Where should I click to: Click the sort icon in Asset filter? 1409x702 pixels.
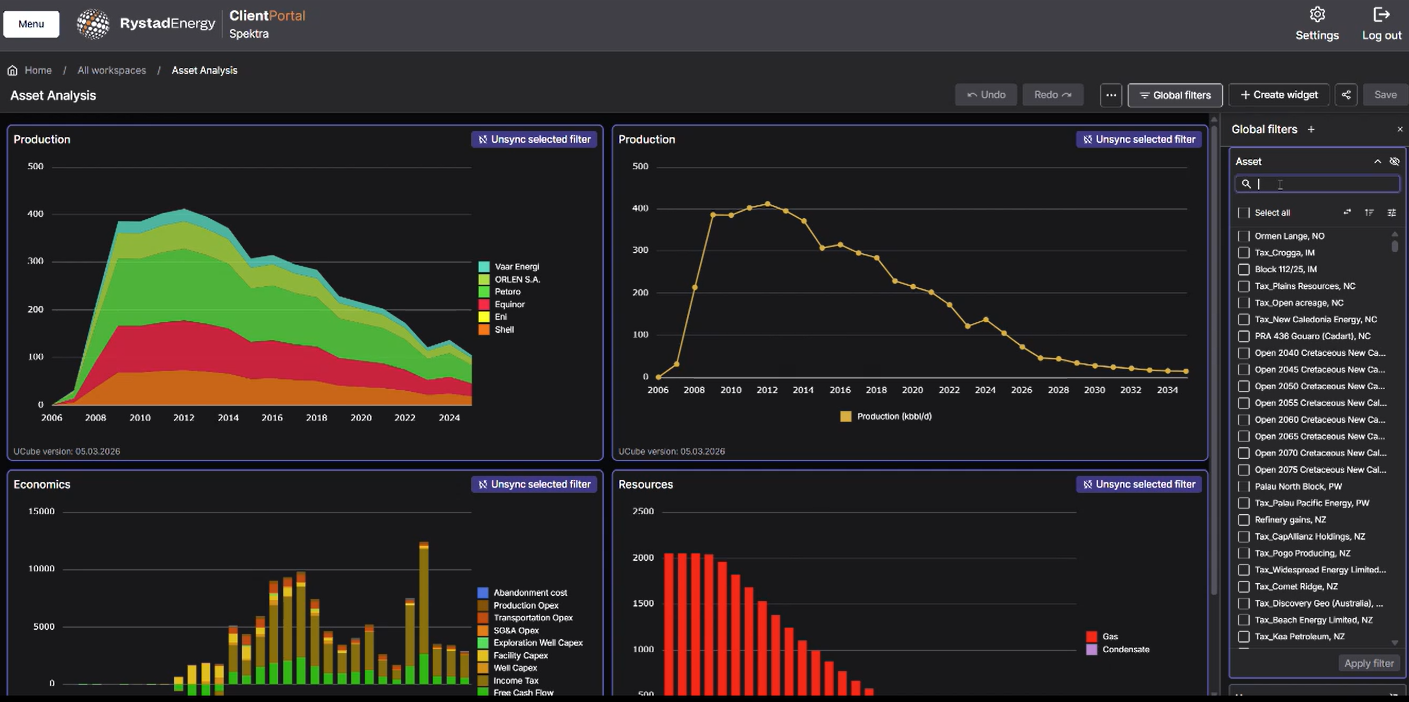tap(1369, 212)
